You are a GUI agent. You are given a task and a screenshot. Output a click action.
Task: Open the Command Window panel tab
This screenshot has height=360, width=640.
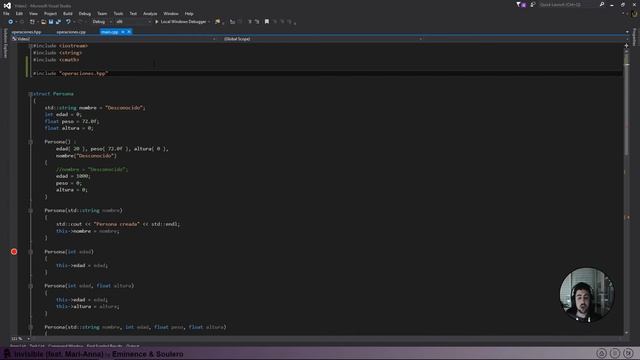coord(66,346)
